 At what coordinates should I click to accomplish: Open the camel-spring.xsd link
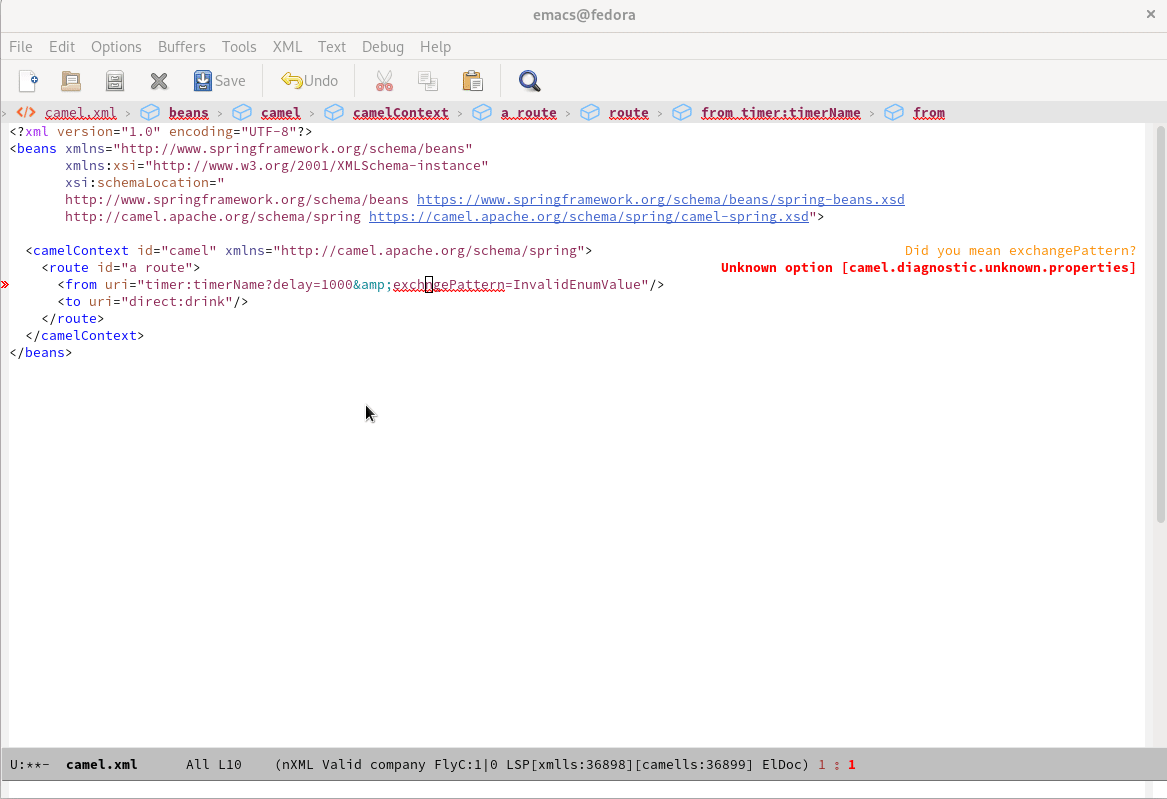588,217
